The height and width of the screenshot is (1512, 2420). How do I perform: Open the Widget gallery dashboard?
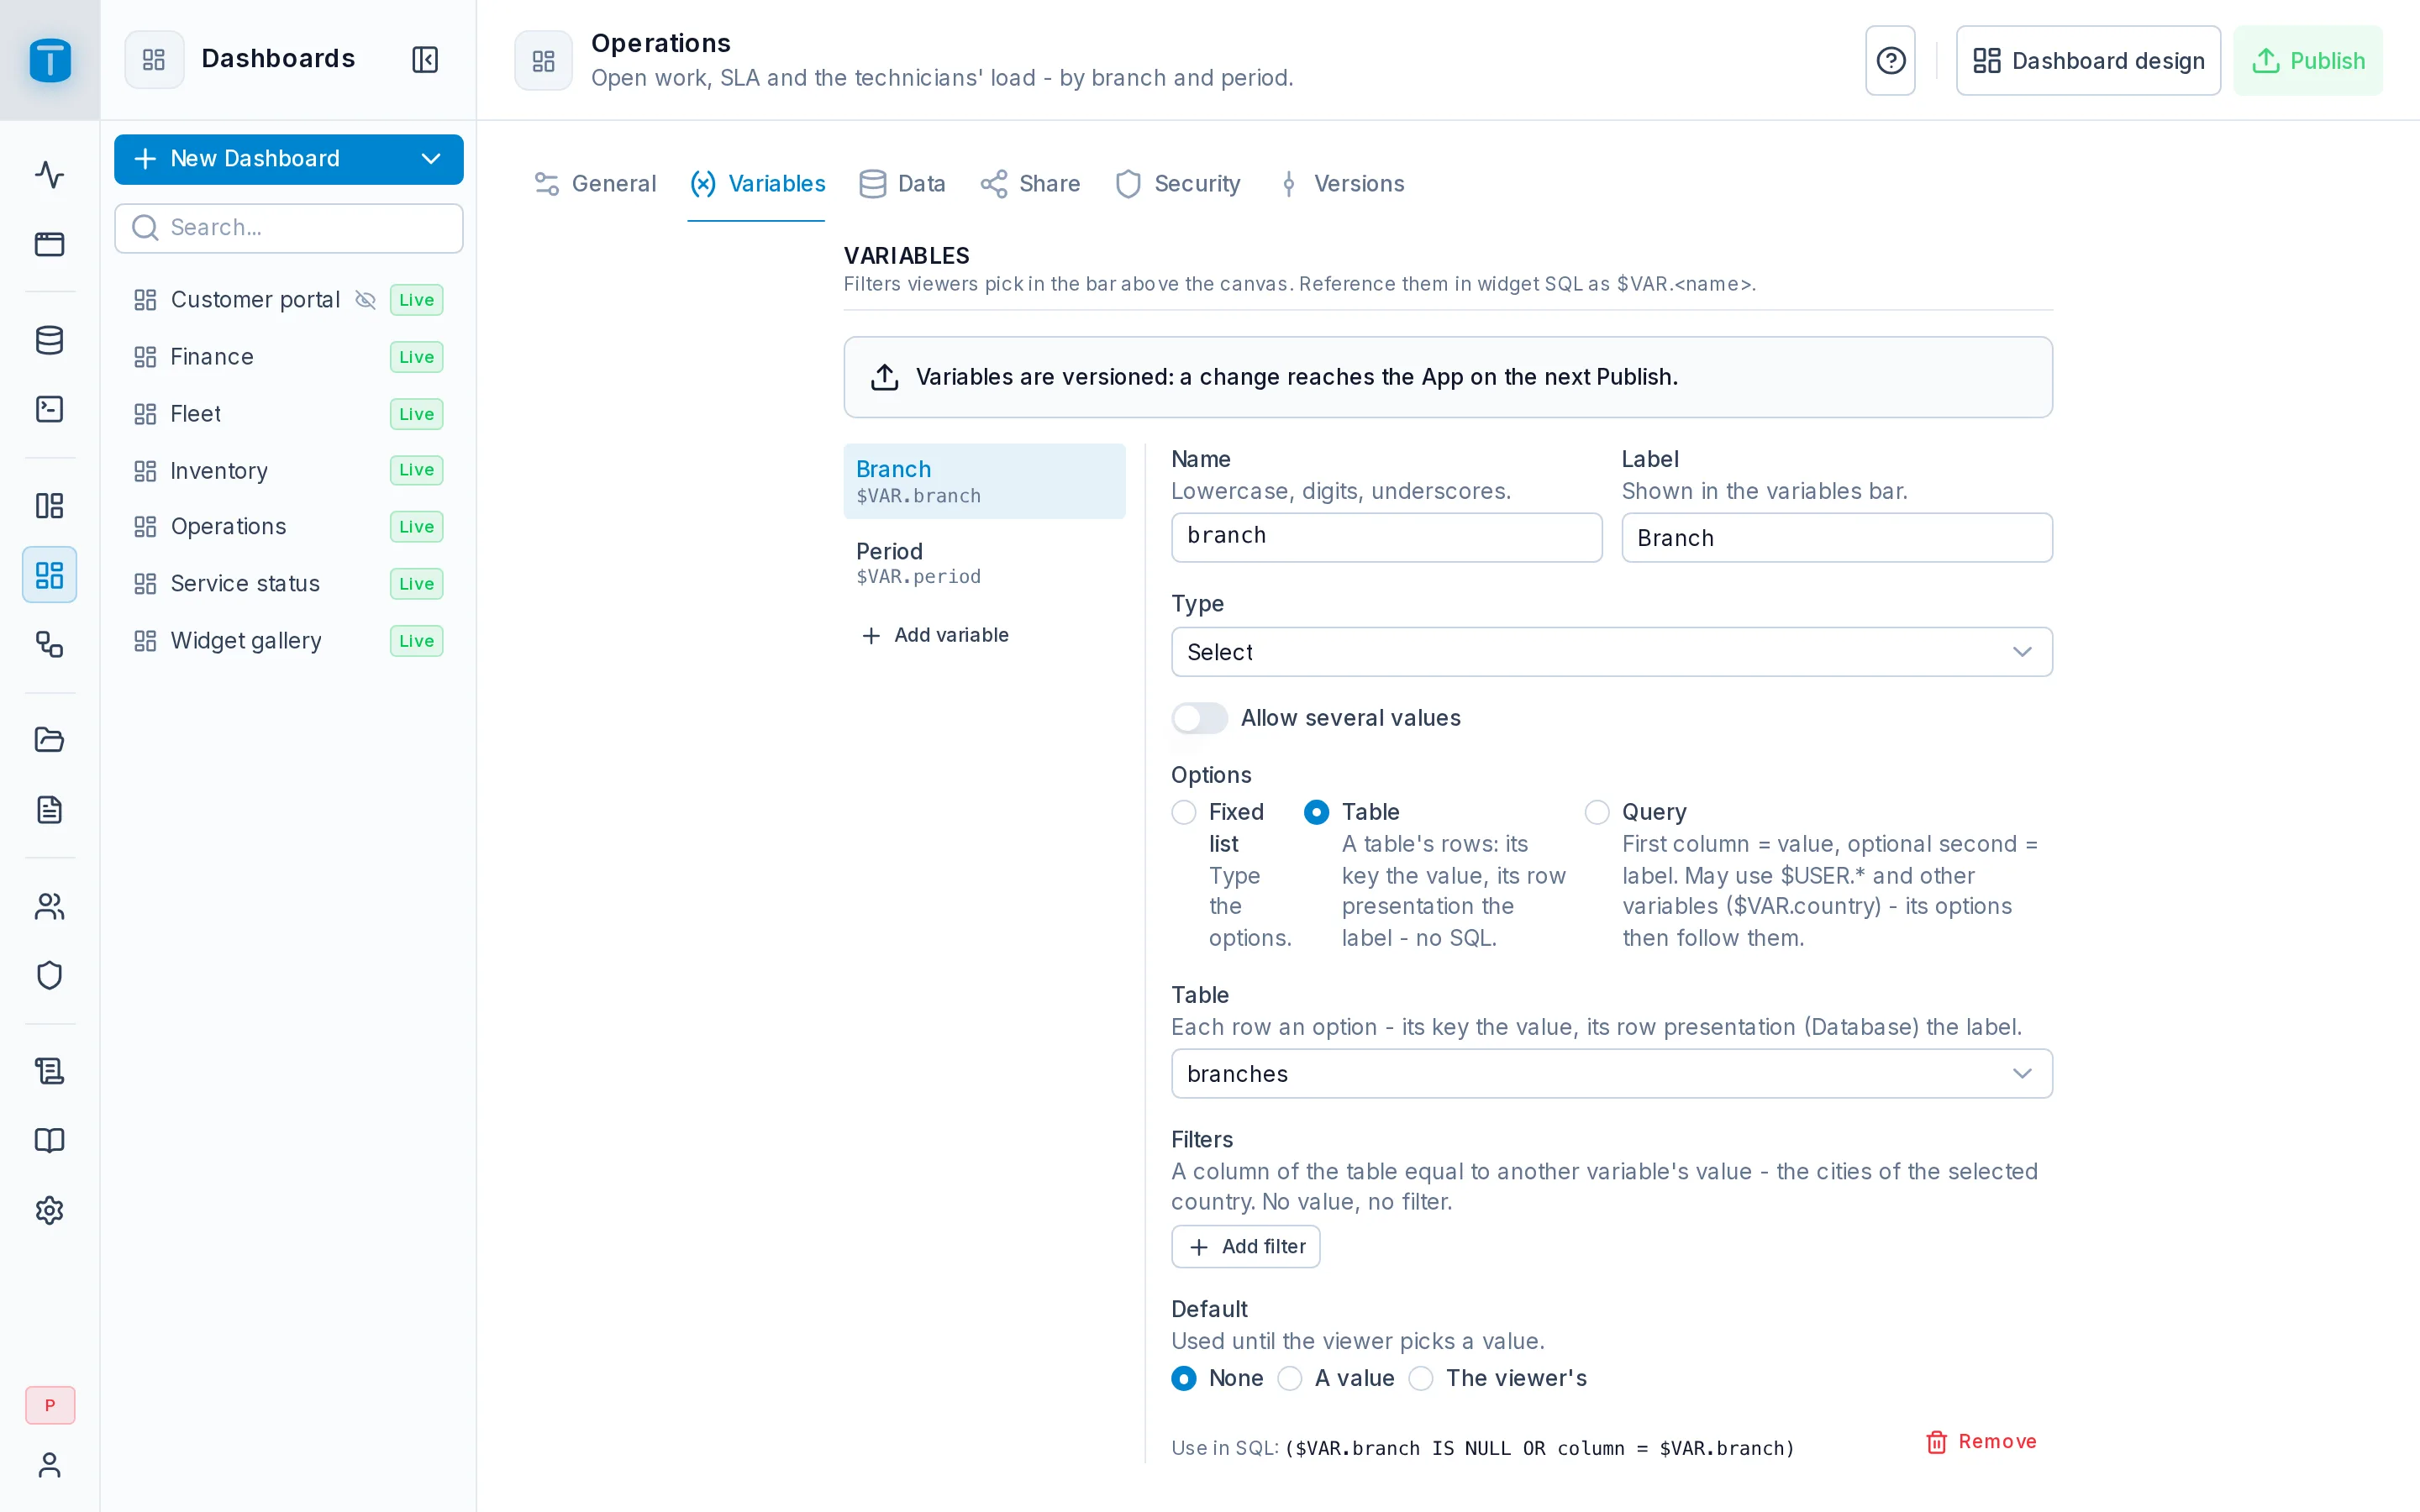coord(288,641)
